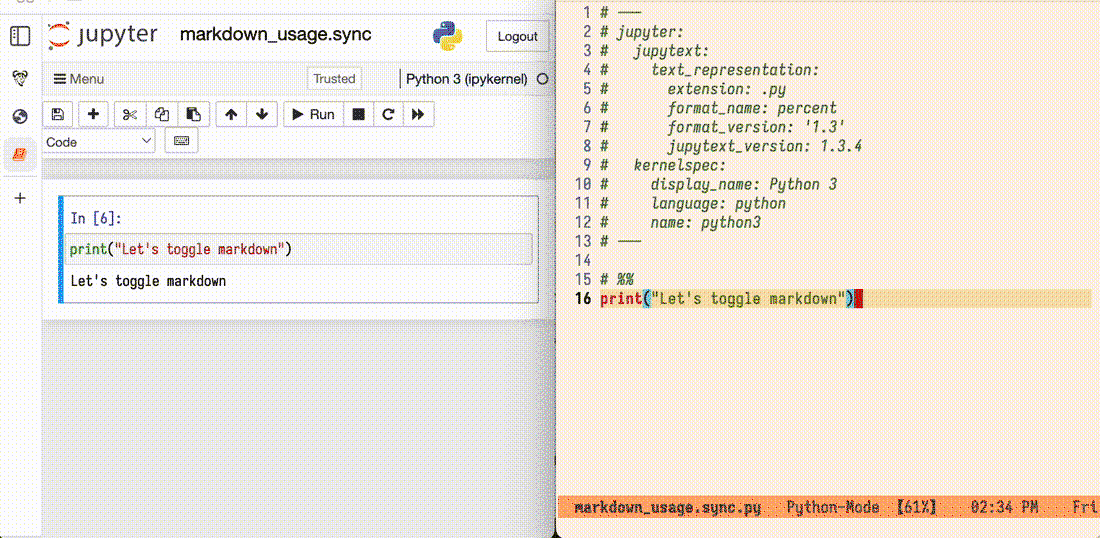Restart and run all with fast-forward icon

(x=418, y=114)
